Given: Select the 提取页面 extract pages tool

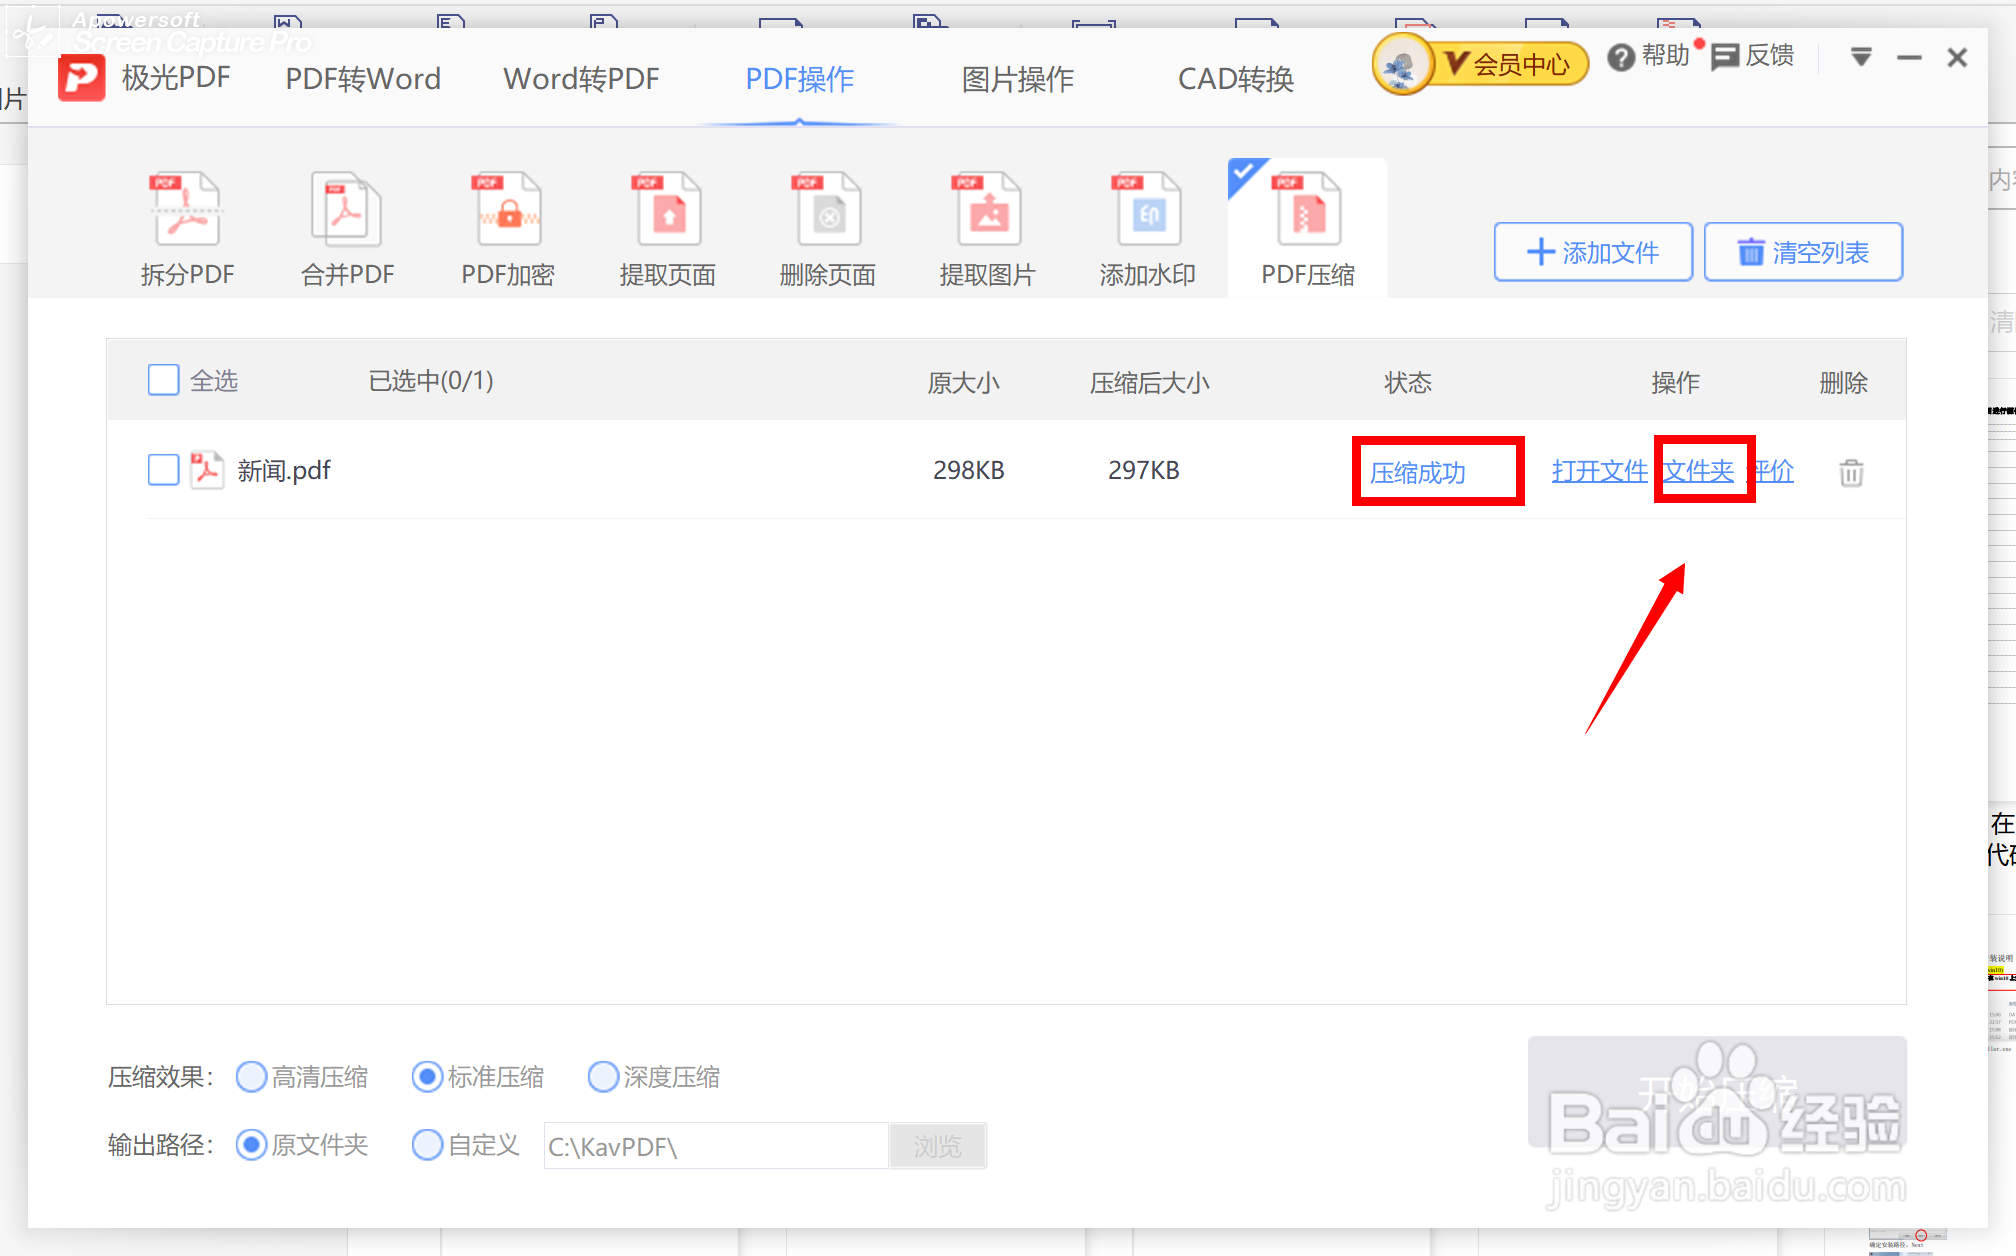Looking at the screenshot, I should click(x=667, y=210).
